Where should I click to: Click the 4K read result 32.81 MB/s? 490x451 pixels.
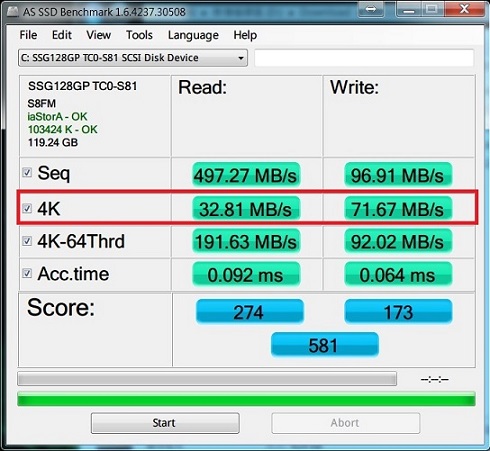pyautogui.click(x=246, y=209)
